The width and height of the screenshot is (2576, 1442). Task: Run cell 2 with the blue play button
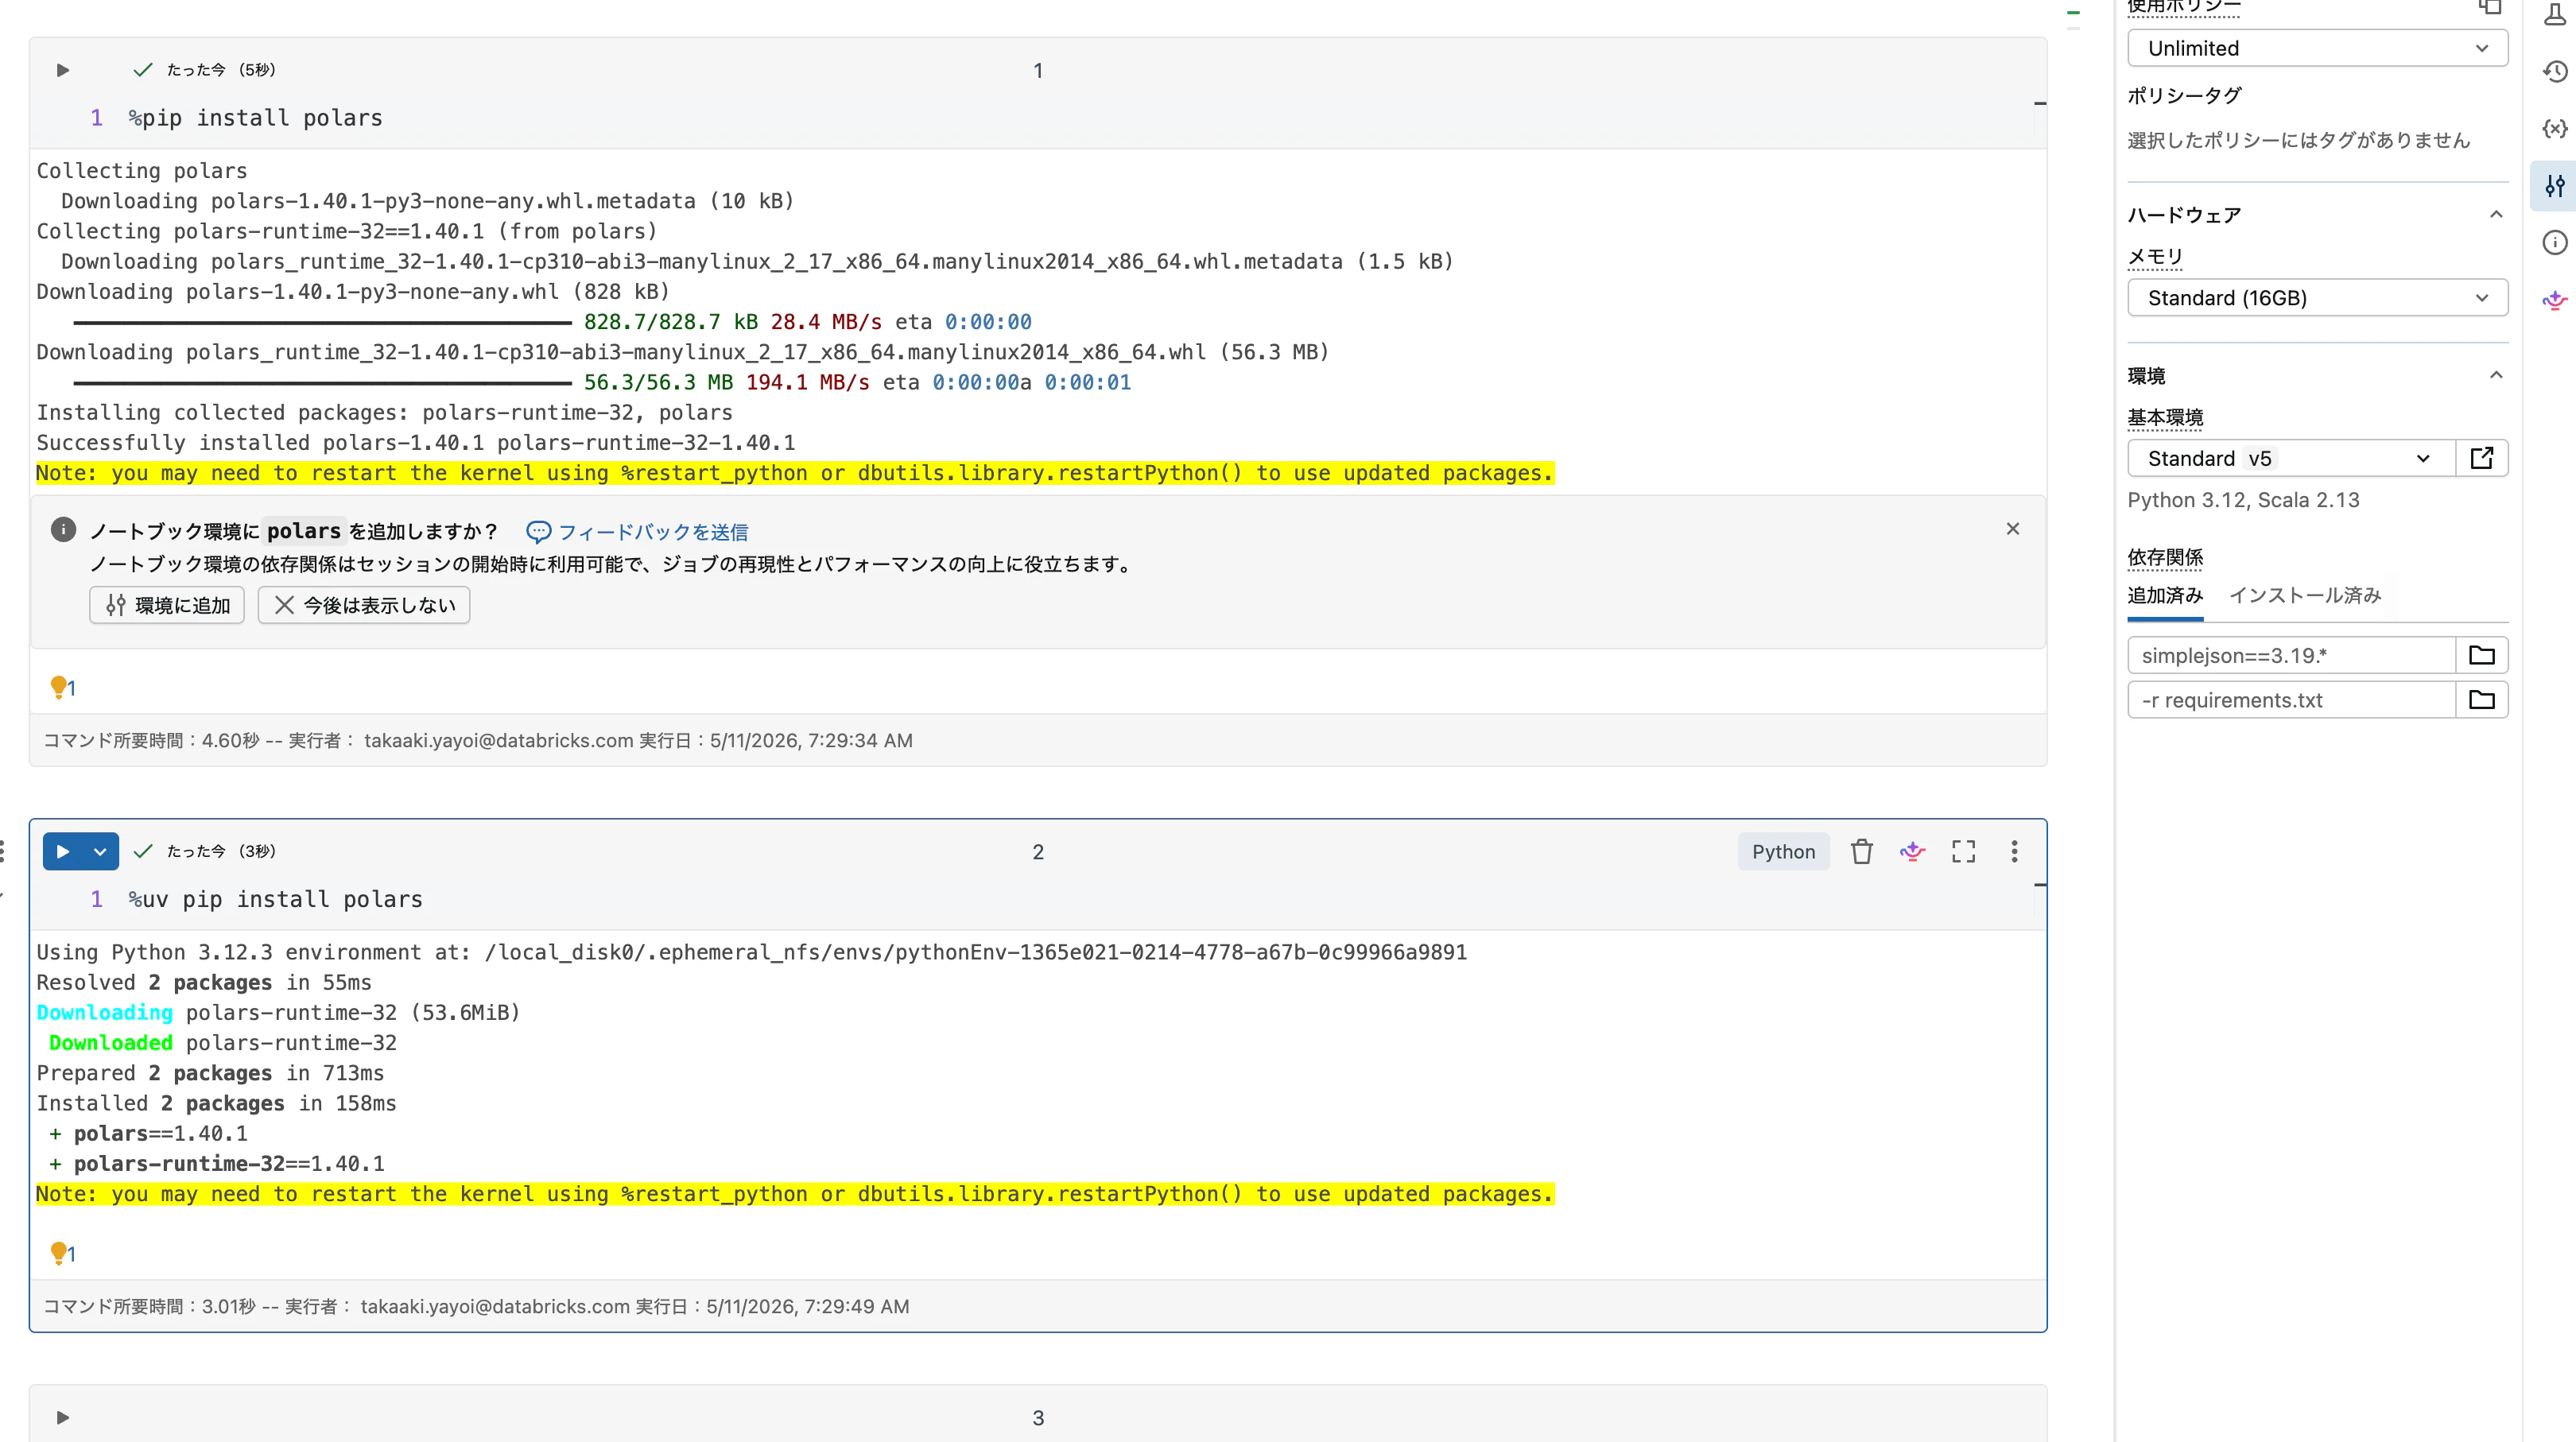click(x=63, y=851)
